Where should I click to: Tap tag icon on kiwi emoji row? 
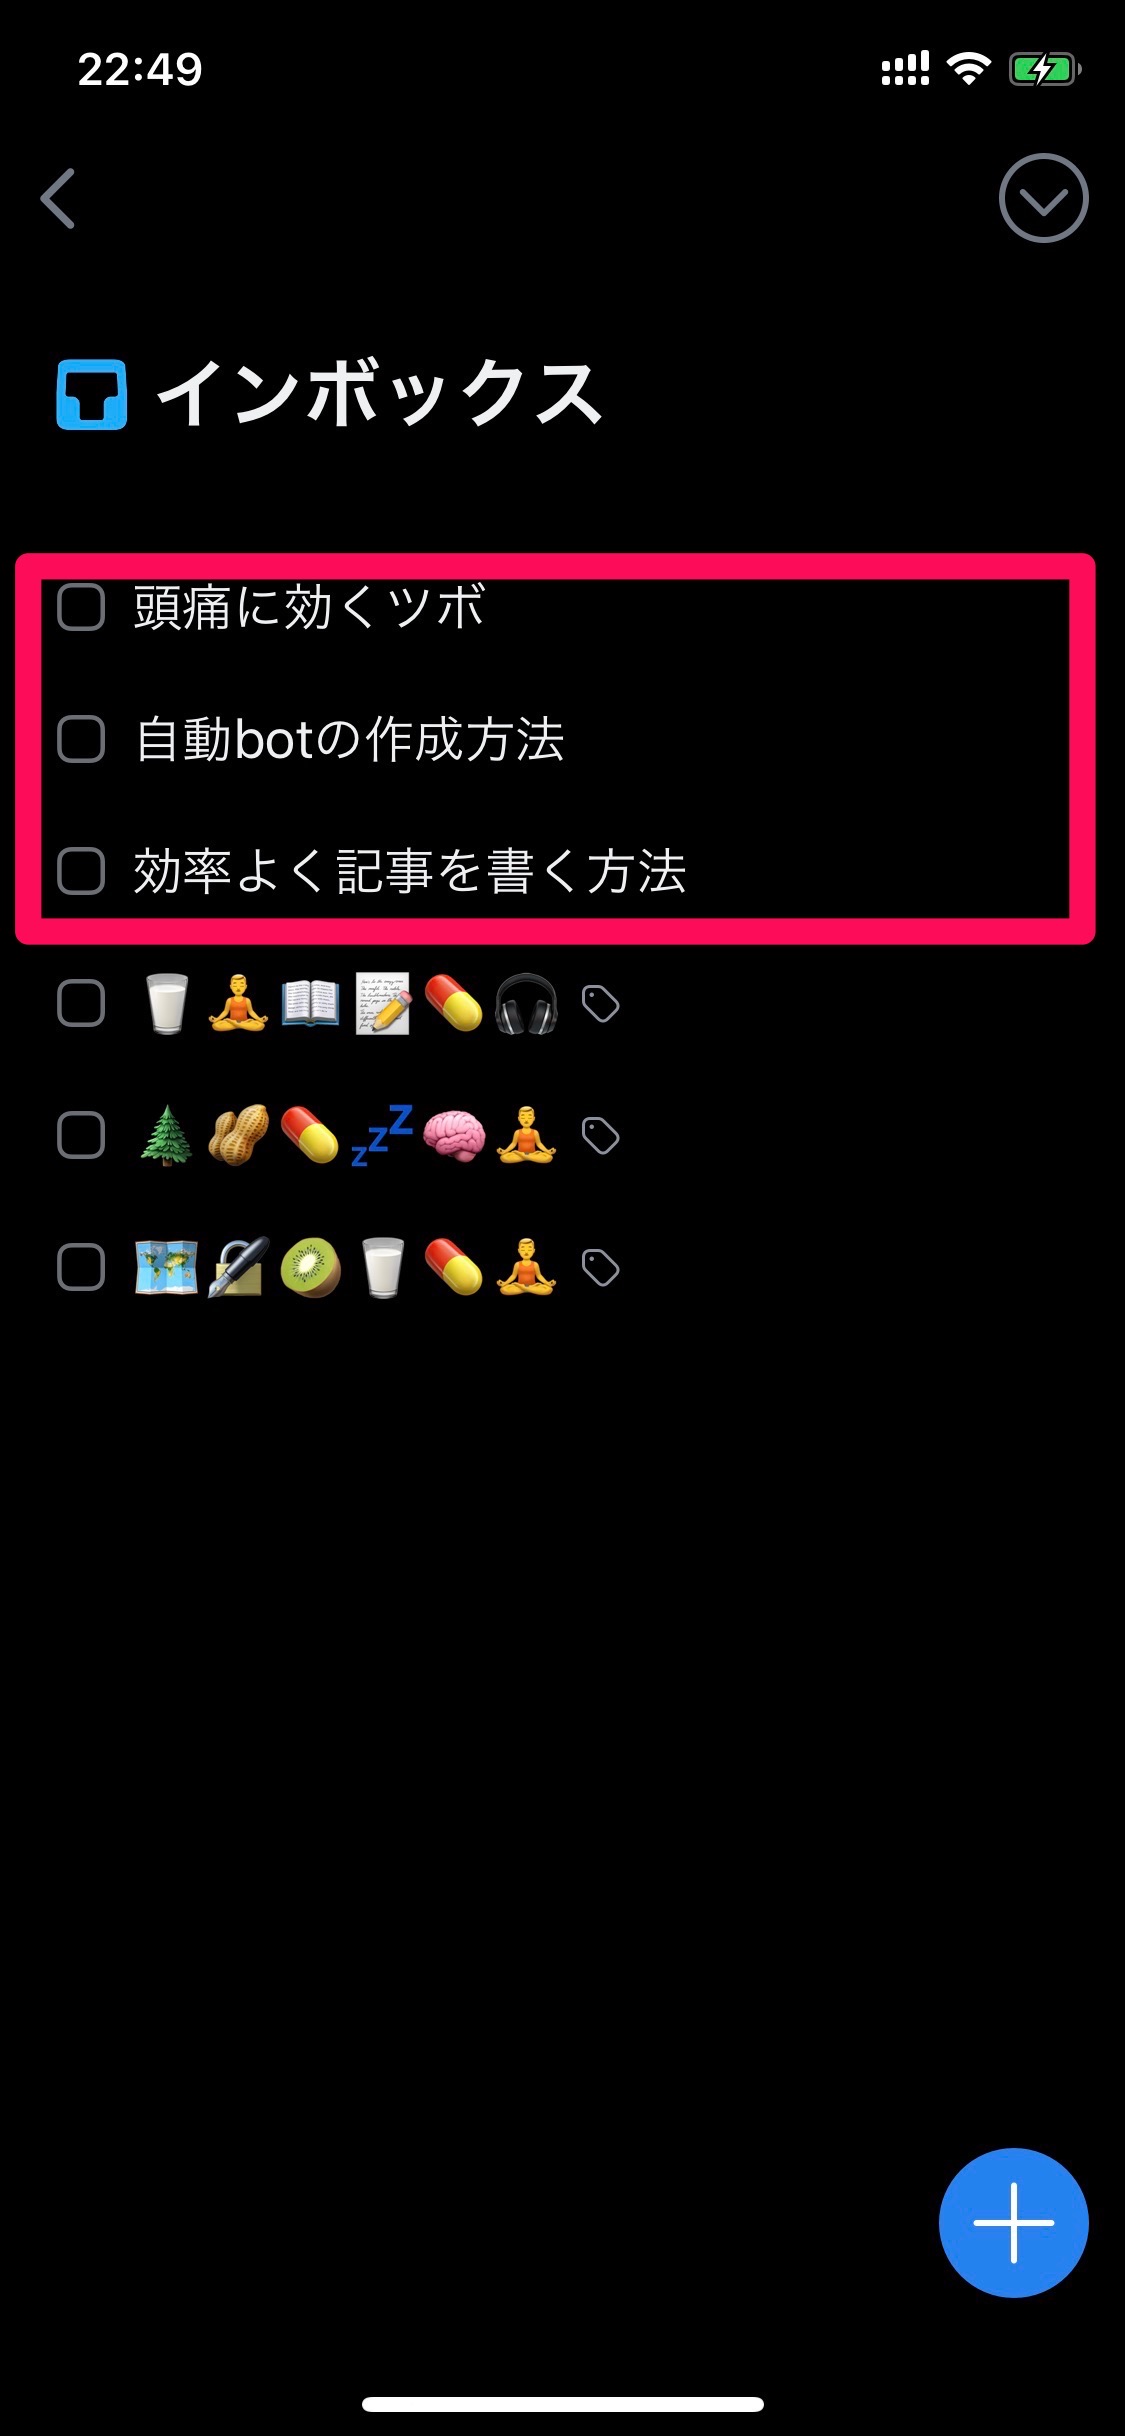tap(600, 1268)
